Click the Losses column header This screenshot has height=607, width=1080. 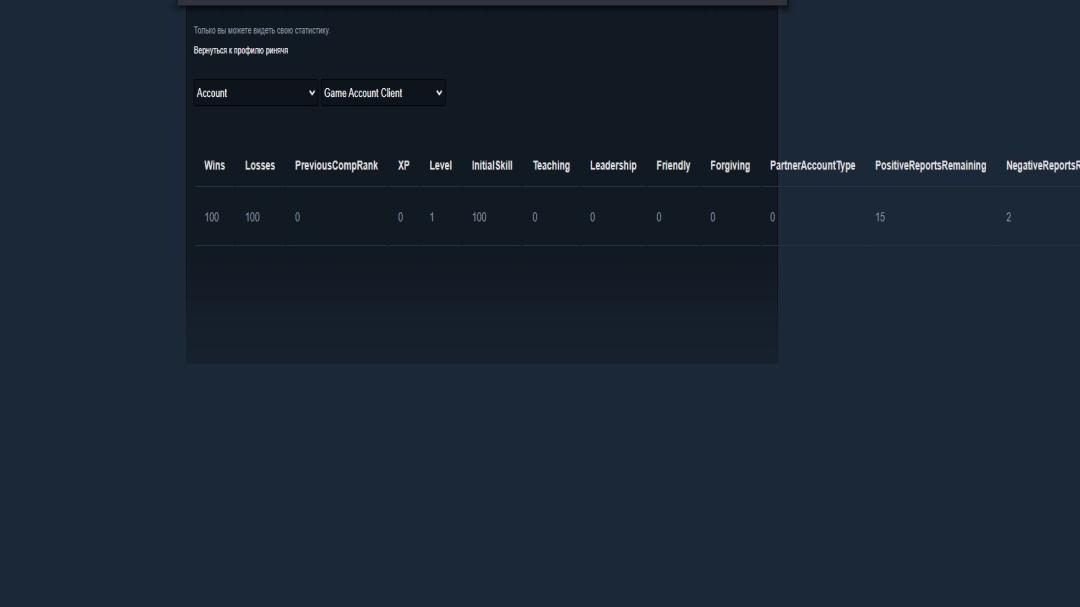(x=260, y=165)
